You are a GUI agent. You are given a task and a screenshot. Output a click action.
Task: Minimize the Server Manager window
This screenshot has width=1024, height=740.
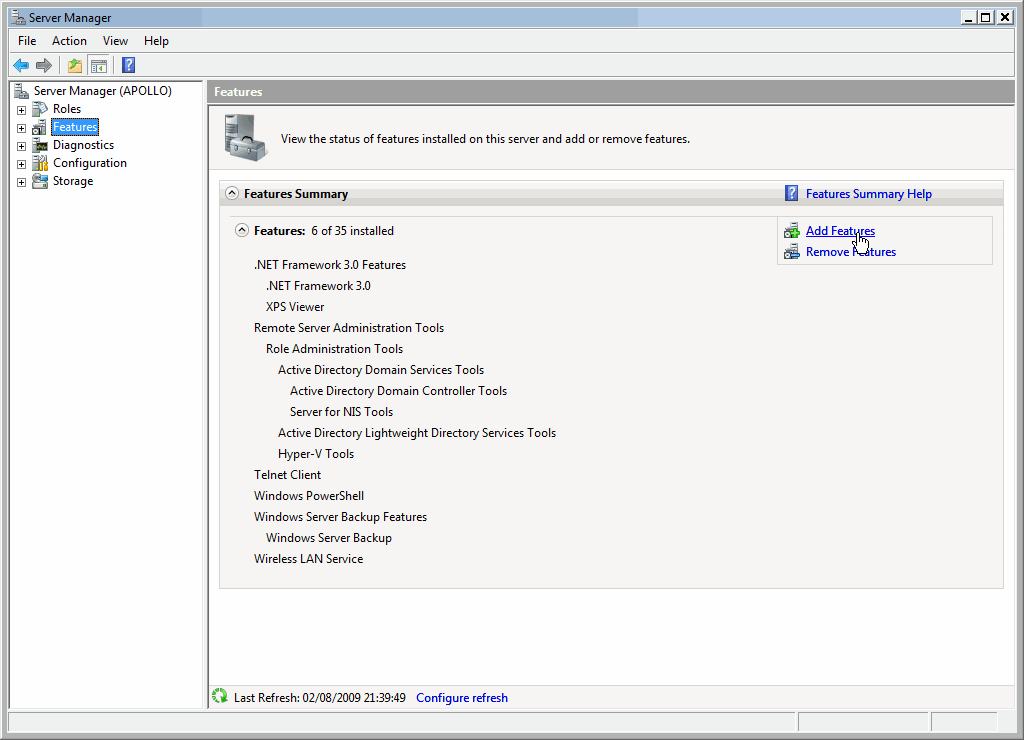click(x=969, y=18)
